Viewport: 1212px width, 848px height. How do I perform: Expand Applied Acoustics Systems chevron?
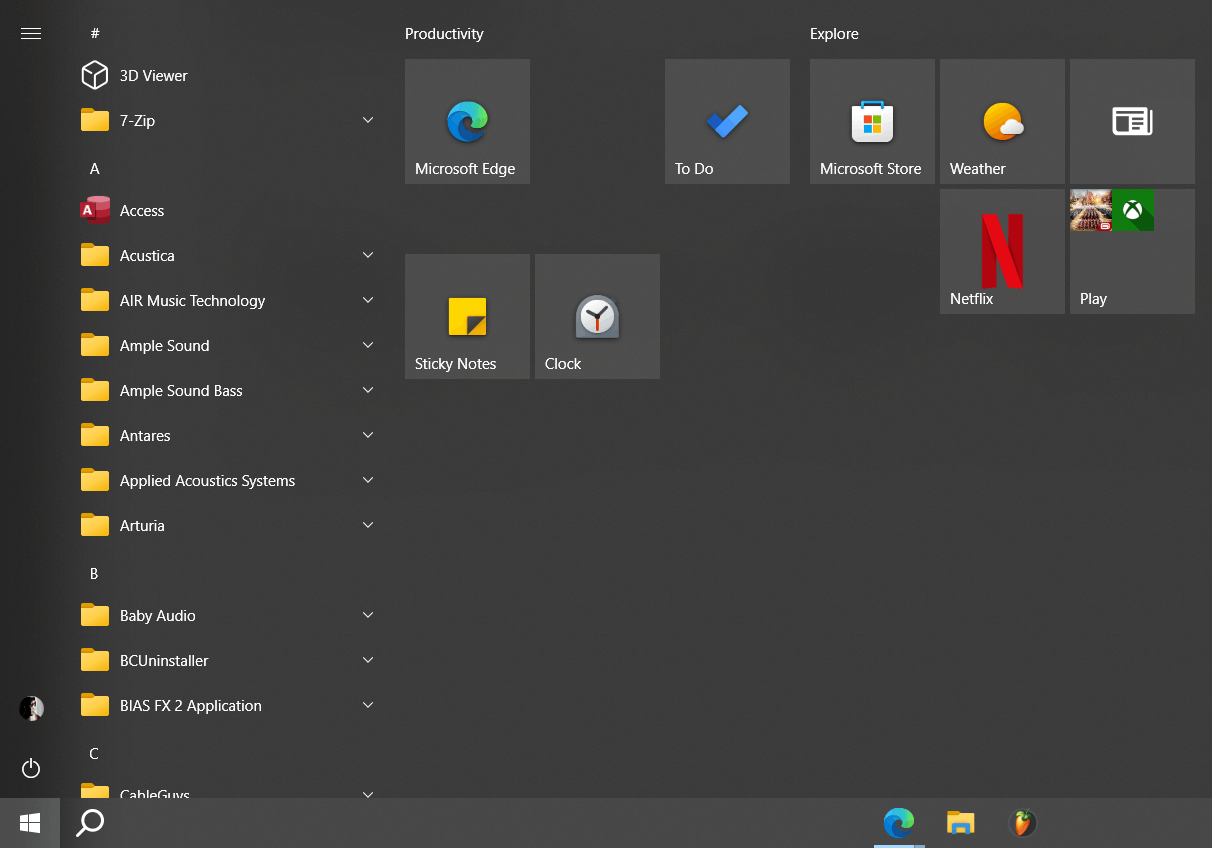coord(368,480)
